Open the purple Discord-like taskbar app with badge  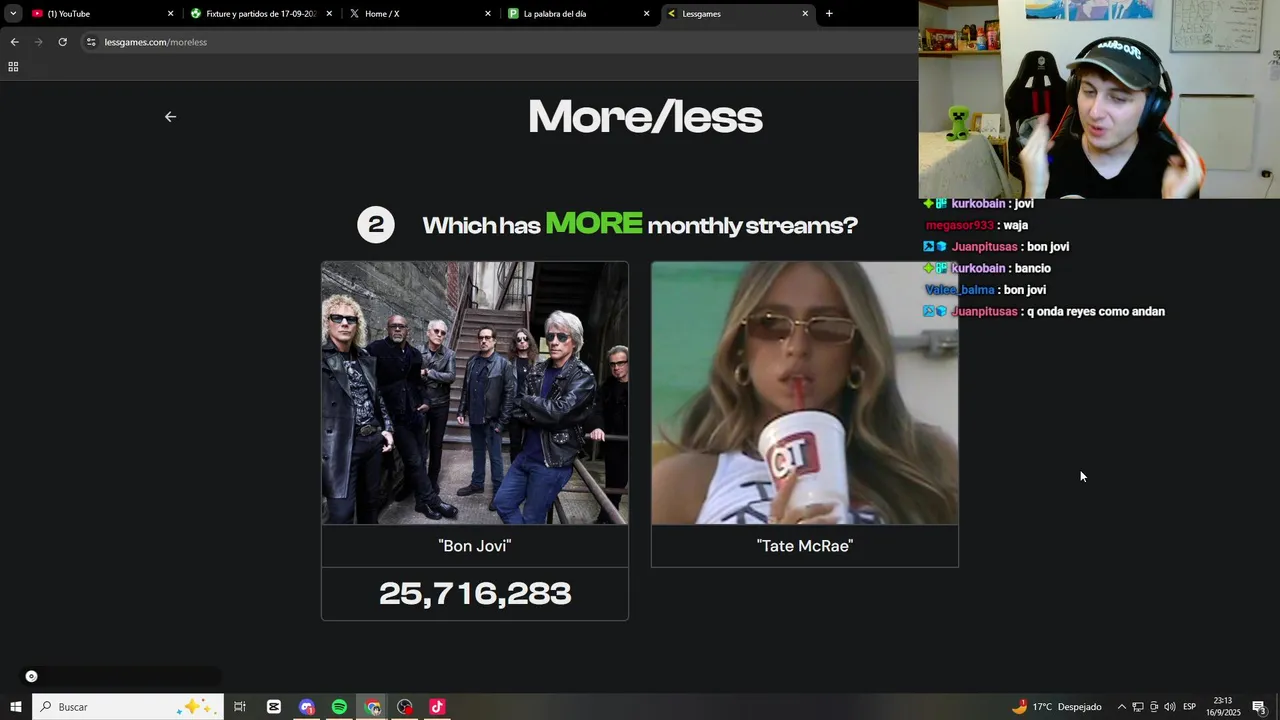point(307,707)
